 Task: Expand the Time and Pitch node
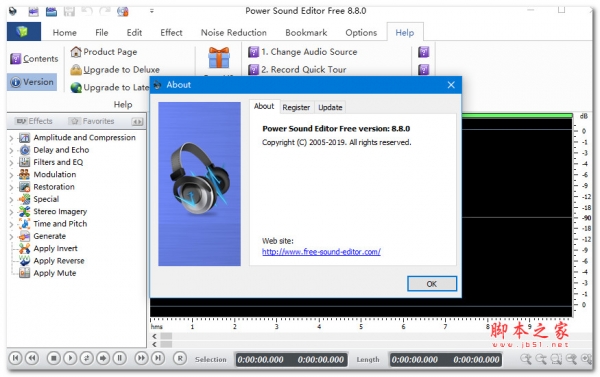(x=11, y=224)
